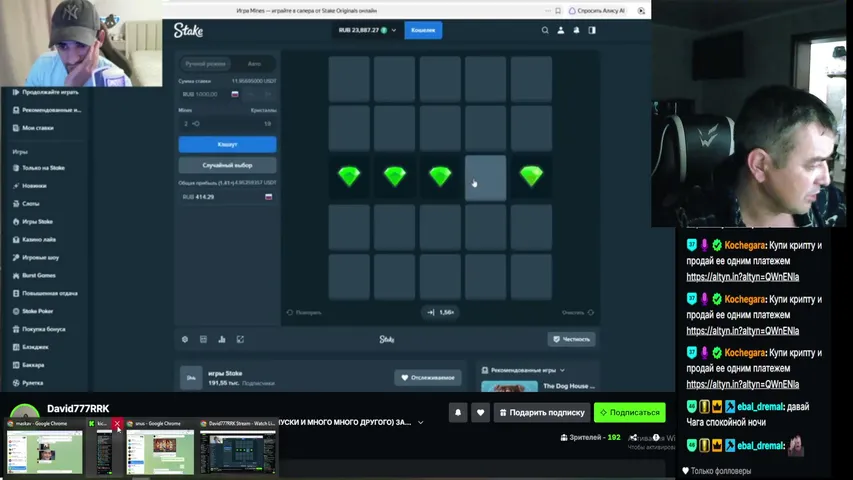Click the highlighted unrevealed tile under cursor
This screenshot has height=480, width=853.
click(x=485, y=178)
